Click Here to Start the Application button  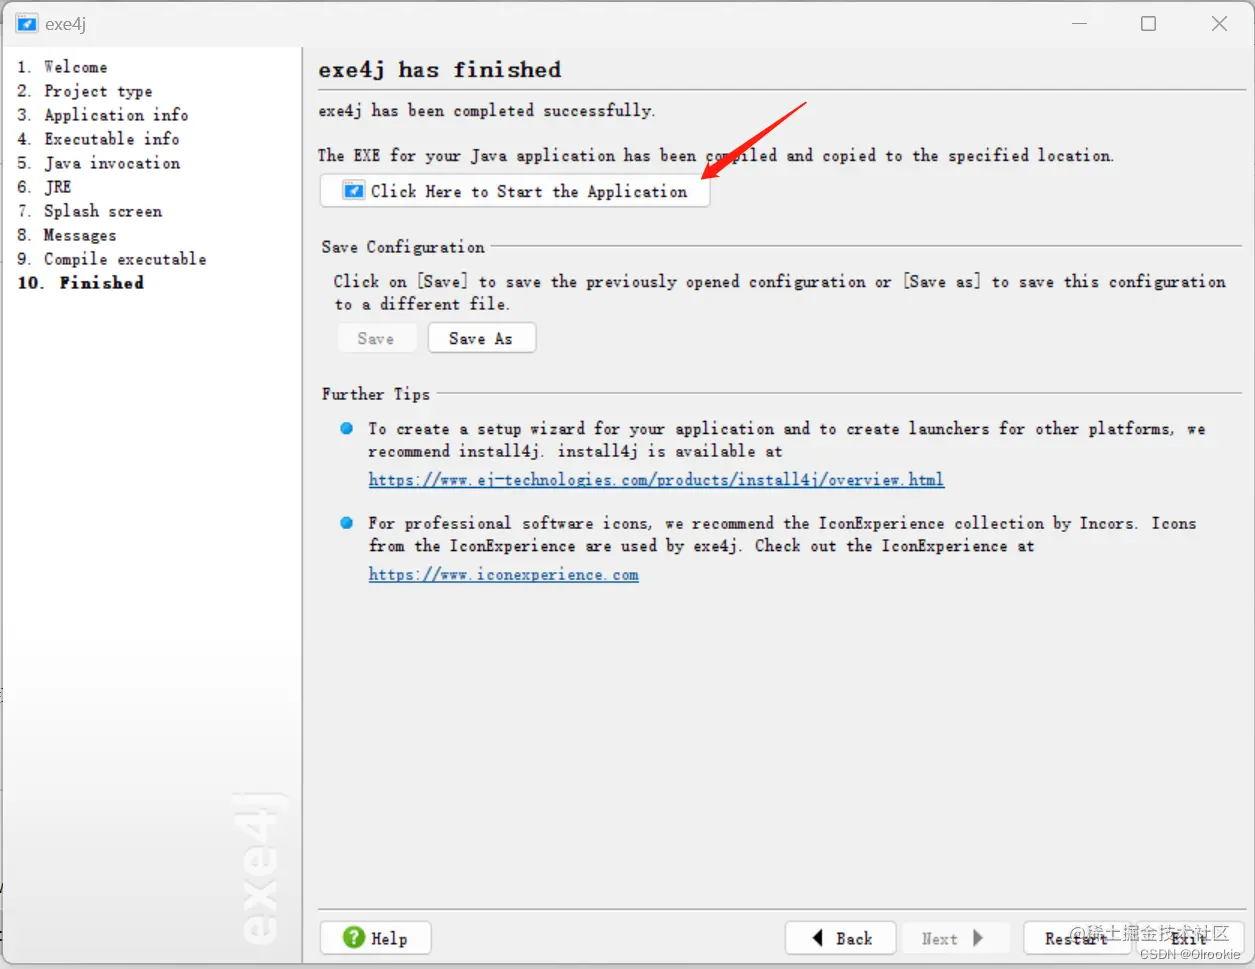tap(515, 191)
